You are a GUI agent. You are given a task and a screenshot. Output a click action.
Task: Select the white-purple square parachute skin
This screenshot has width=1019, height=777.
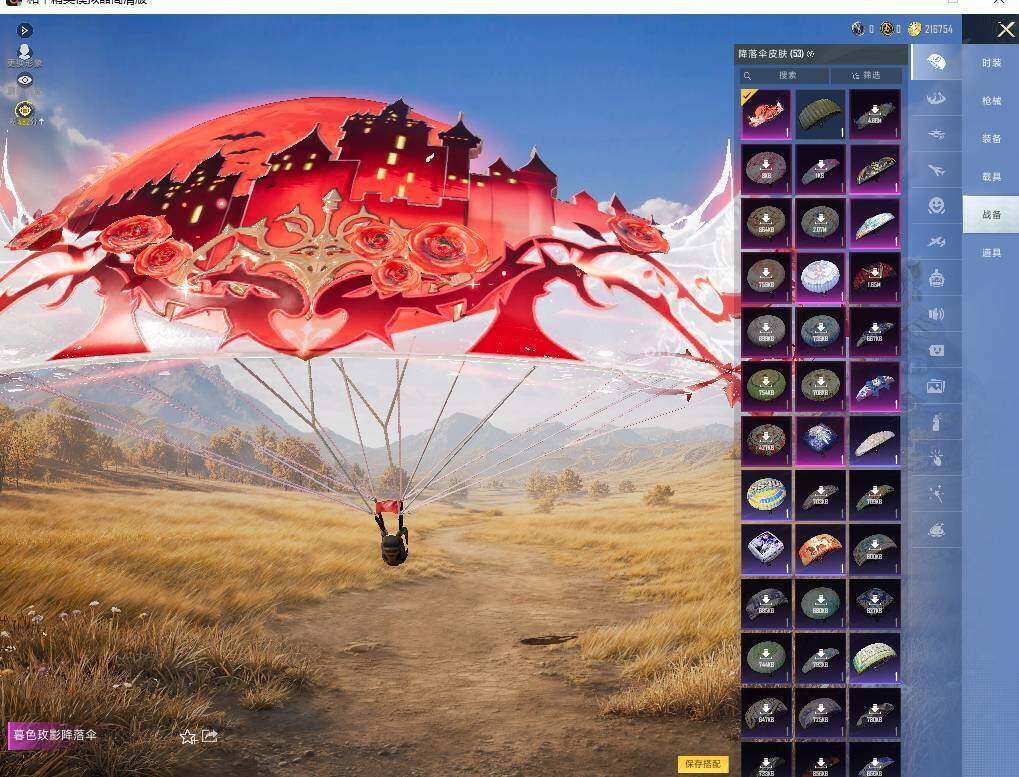pos(766,550)
